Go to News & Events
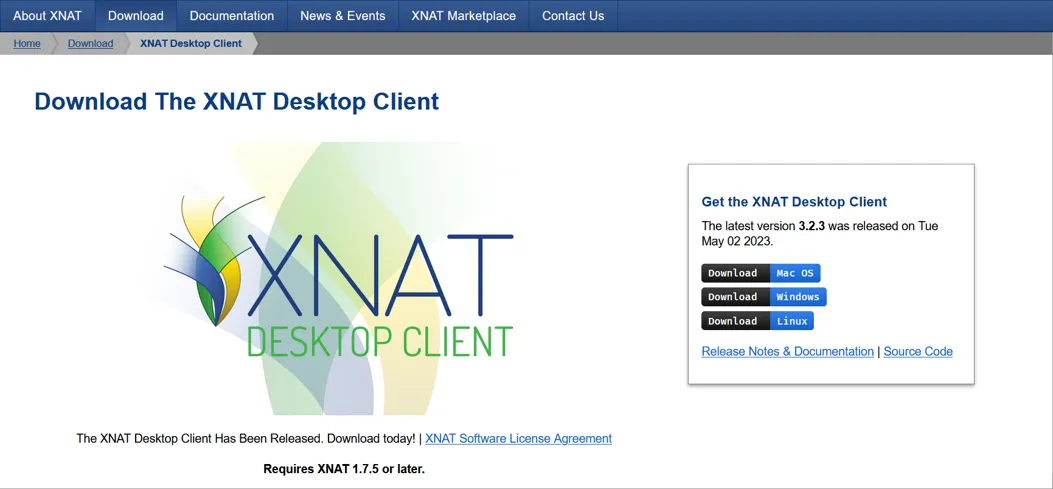 point(342,15)
